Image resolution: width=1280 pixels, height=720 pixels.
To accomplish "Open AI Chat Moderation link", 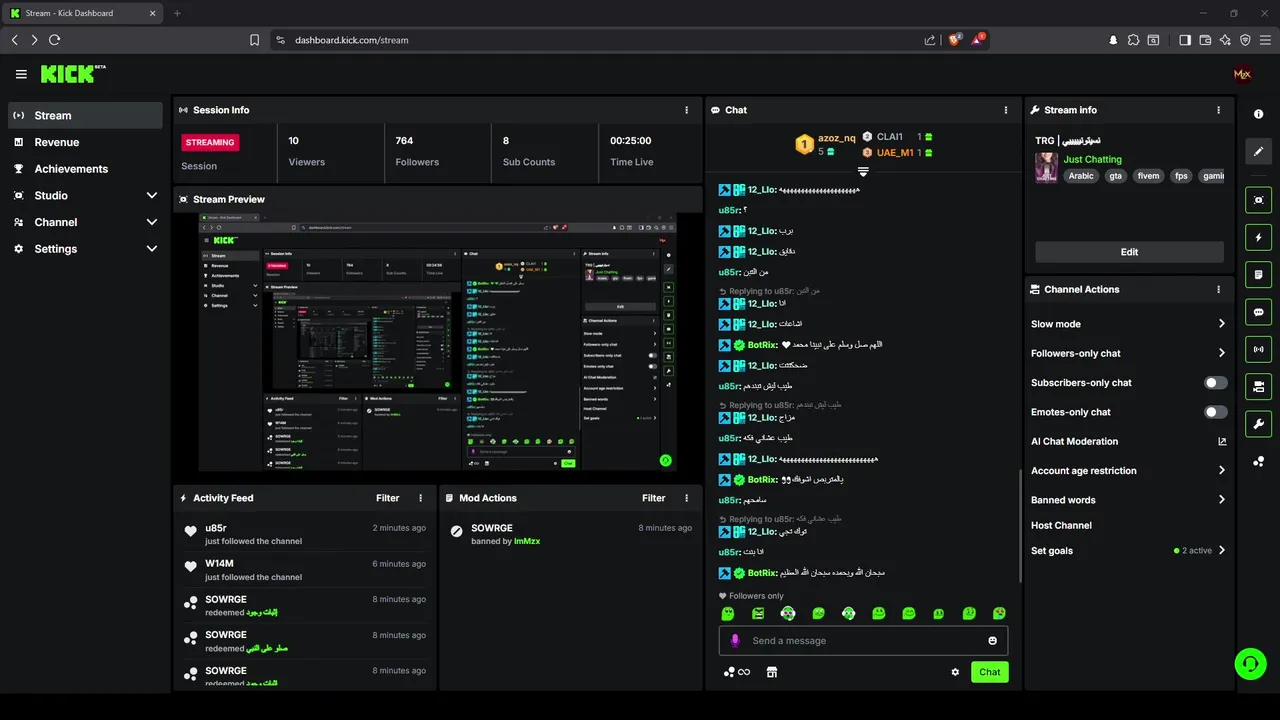I will 1129,441.
